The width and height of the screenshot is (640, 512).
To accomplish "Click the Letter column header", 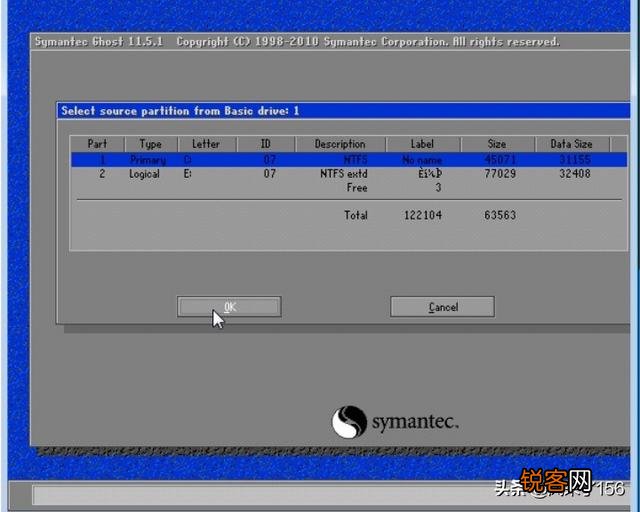I will [x=207, y=144].
